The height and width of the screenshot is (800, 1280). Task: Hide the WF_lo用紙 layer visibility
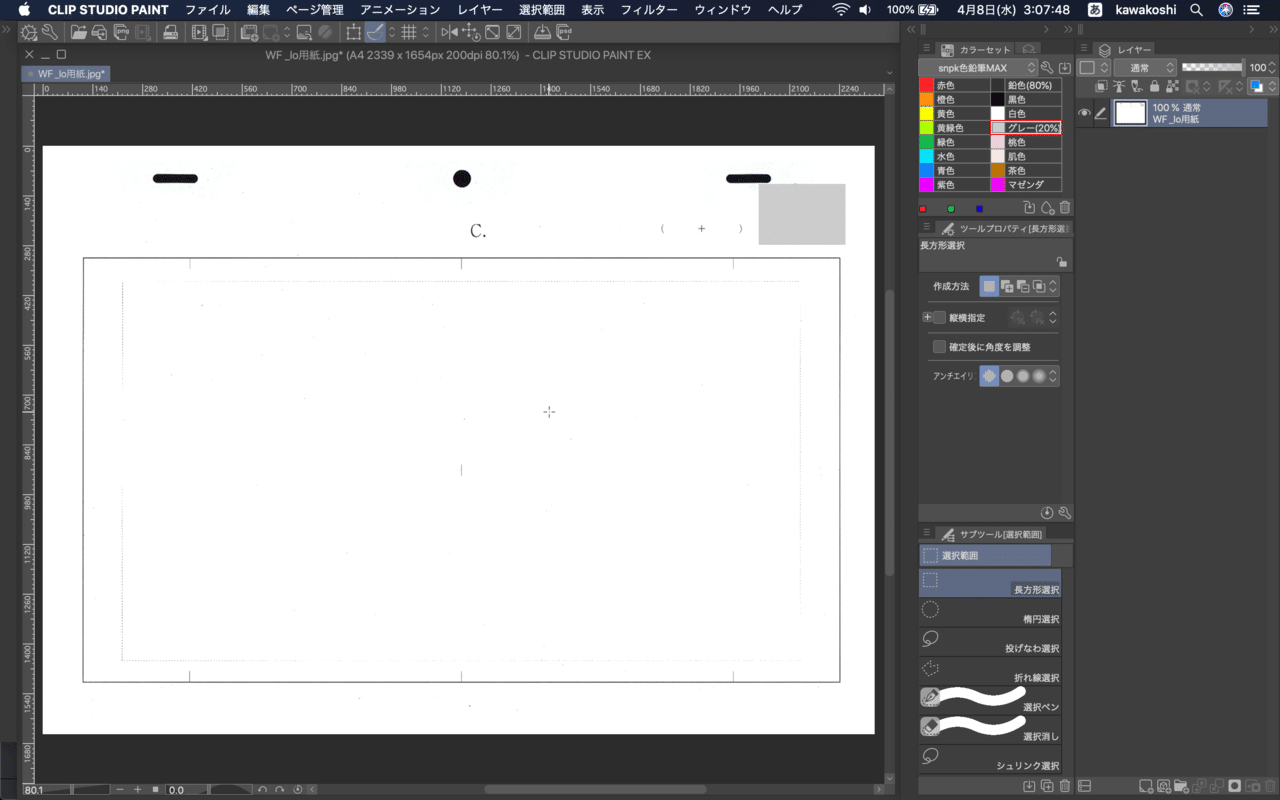pos(1083,112)
